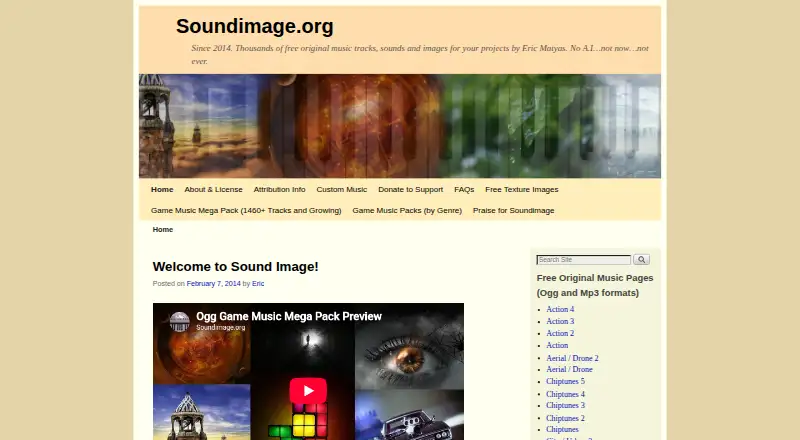Viewport: 800px width, 440px height.
Task: Open Free Texture Images page
Action: pyautogui.click(x=522, y=189)
